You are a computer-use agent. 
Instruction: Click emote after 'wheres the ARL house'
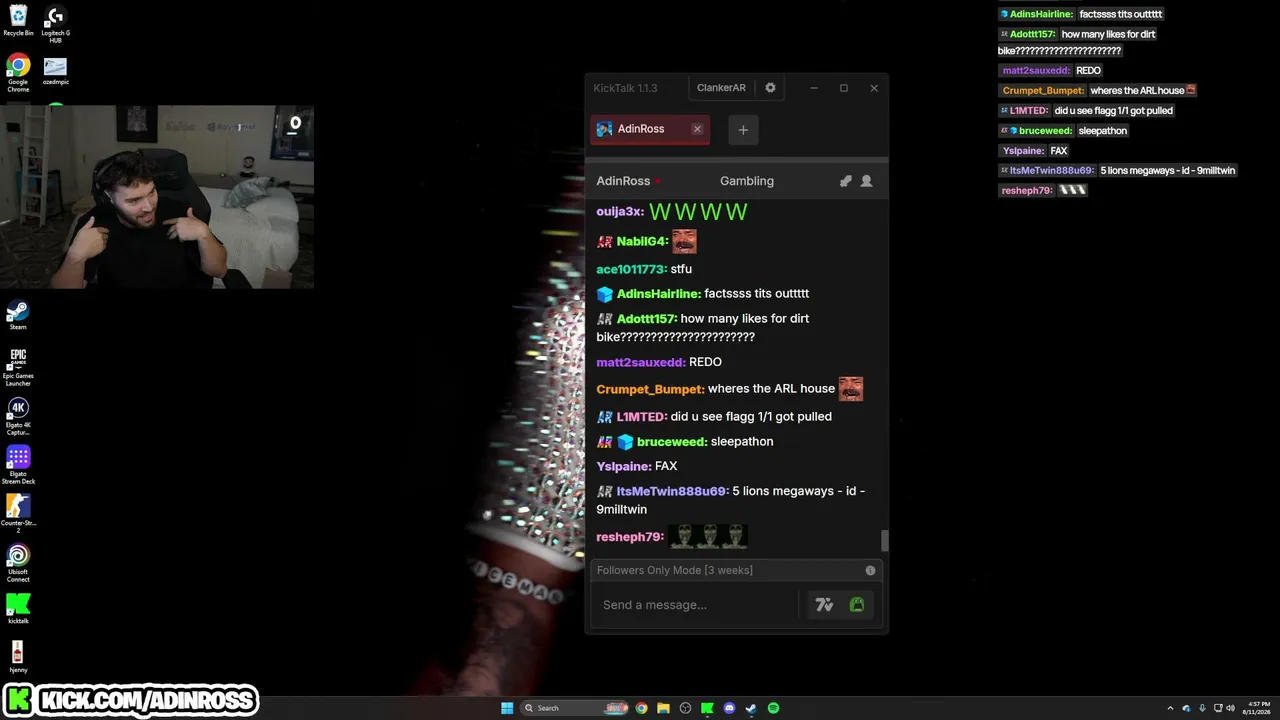851,389
